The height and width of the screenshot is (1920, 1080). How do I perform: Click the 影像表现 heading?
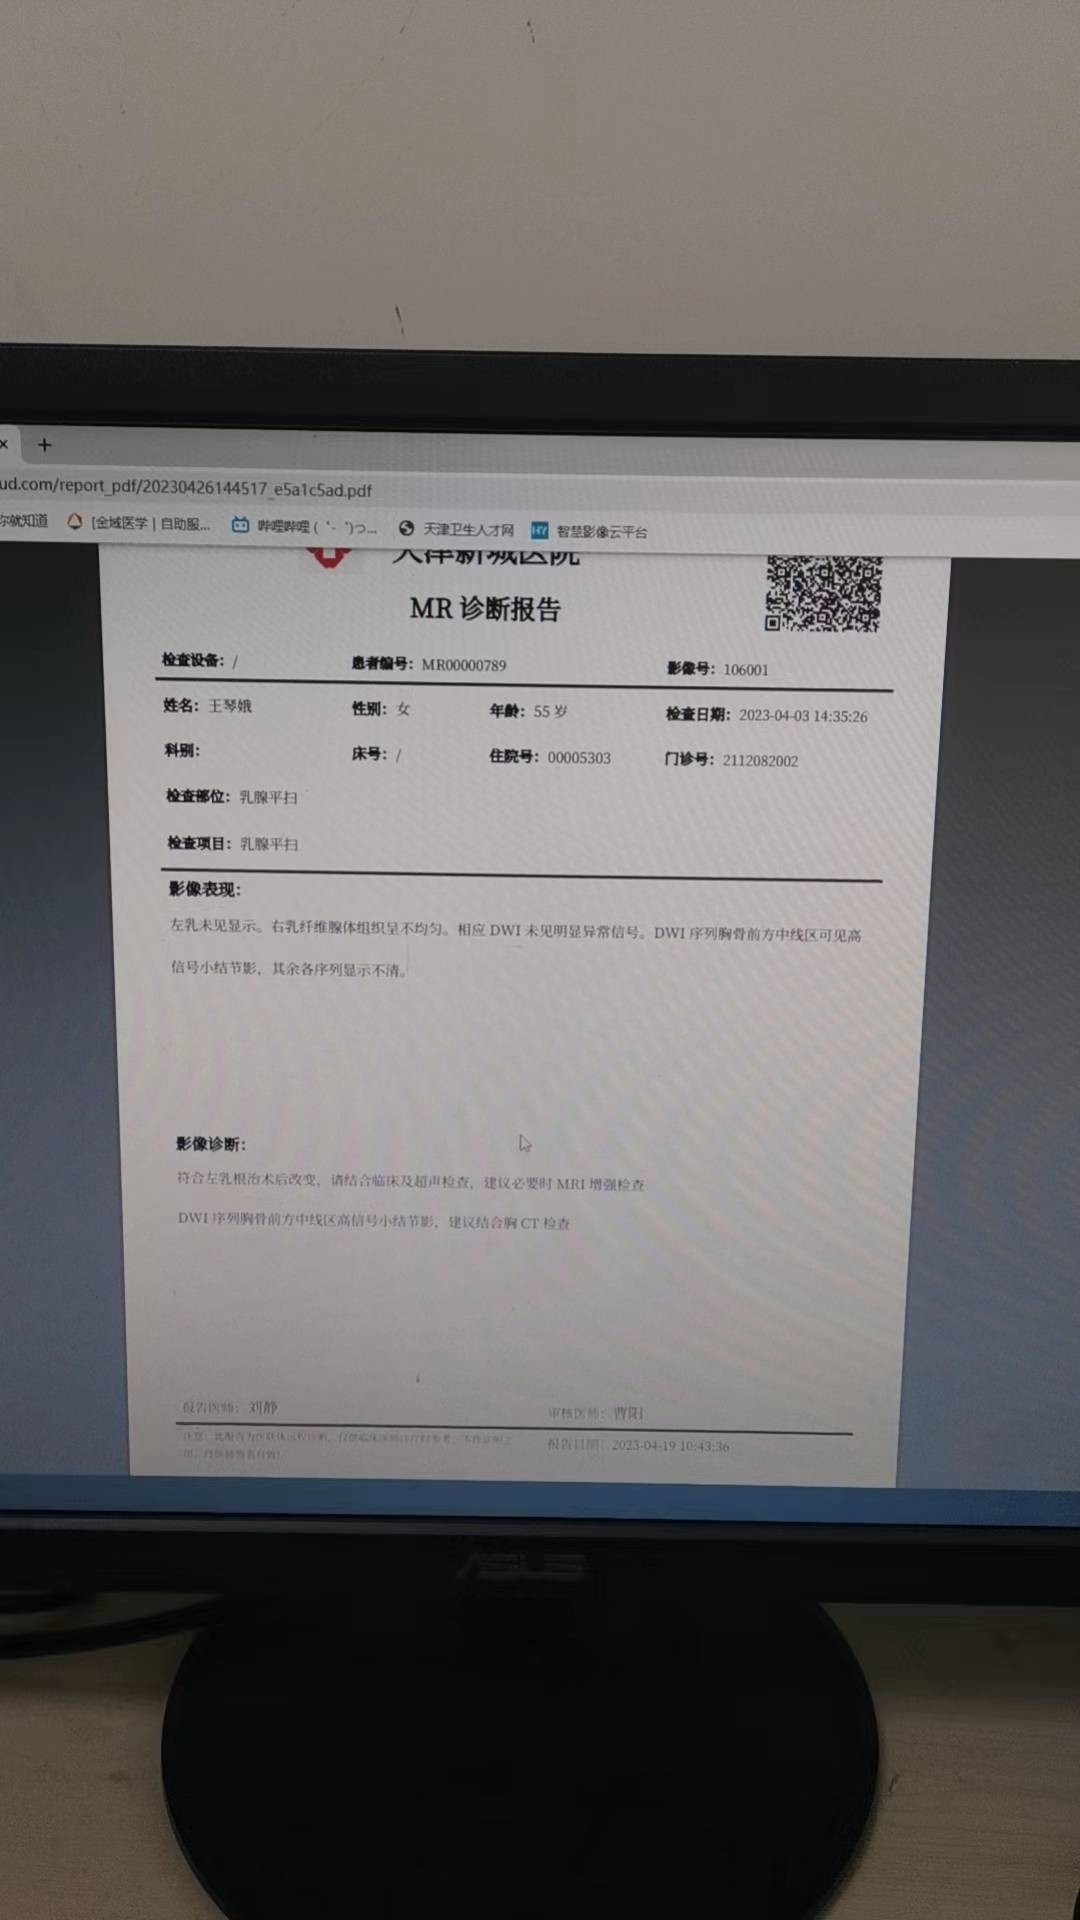pyautogui.click(x=205, y=889)
